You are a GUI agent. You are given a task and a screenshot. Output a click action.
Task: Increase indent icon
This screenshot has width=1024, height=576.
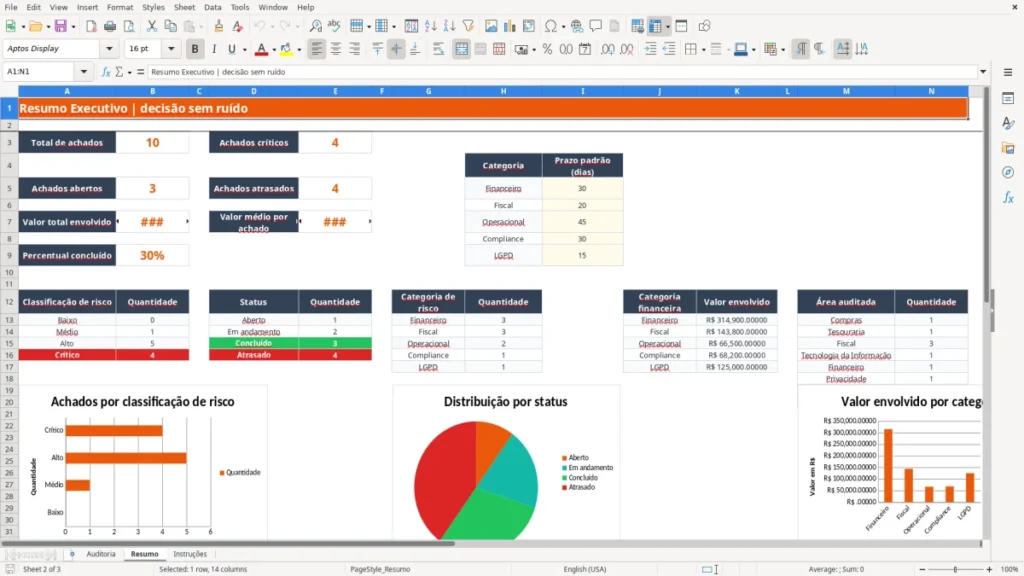tap(650, 49)
